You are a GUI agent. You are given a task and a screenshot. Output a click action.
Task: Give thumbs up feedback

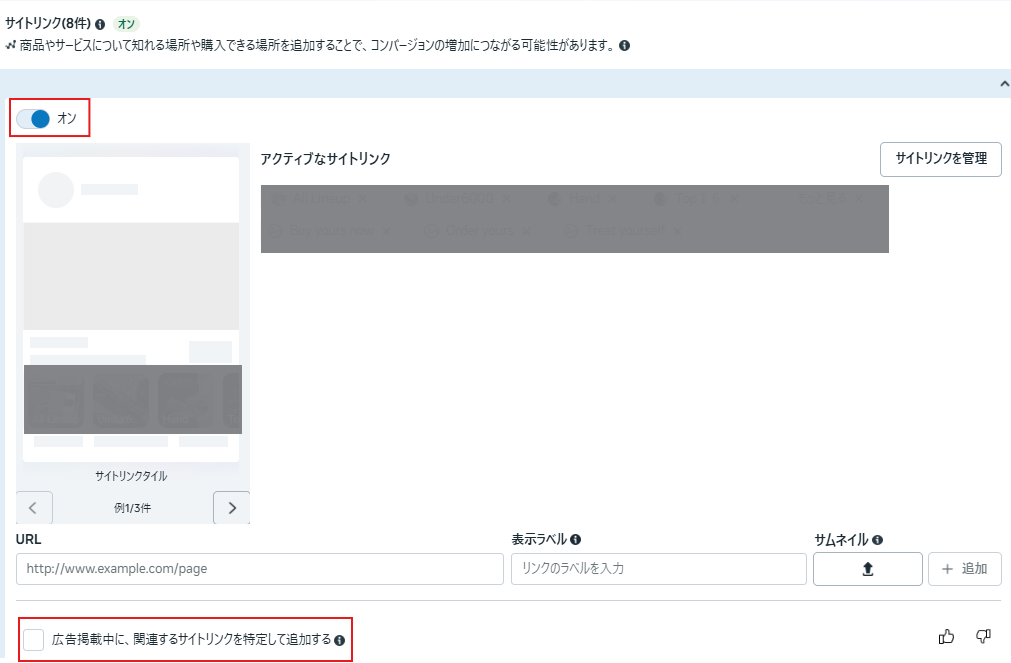tap(946, 637)
